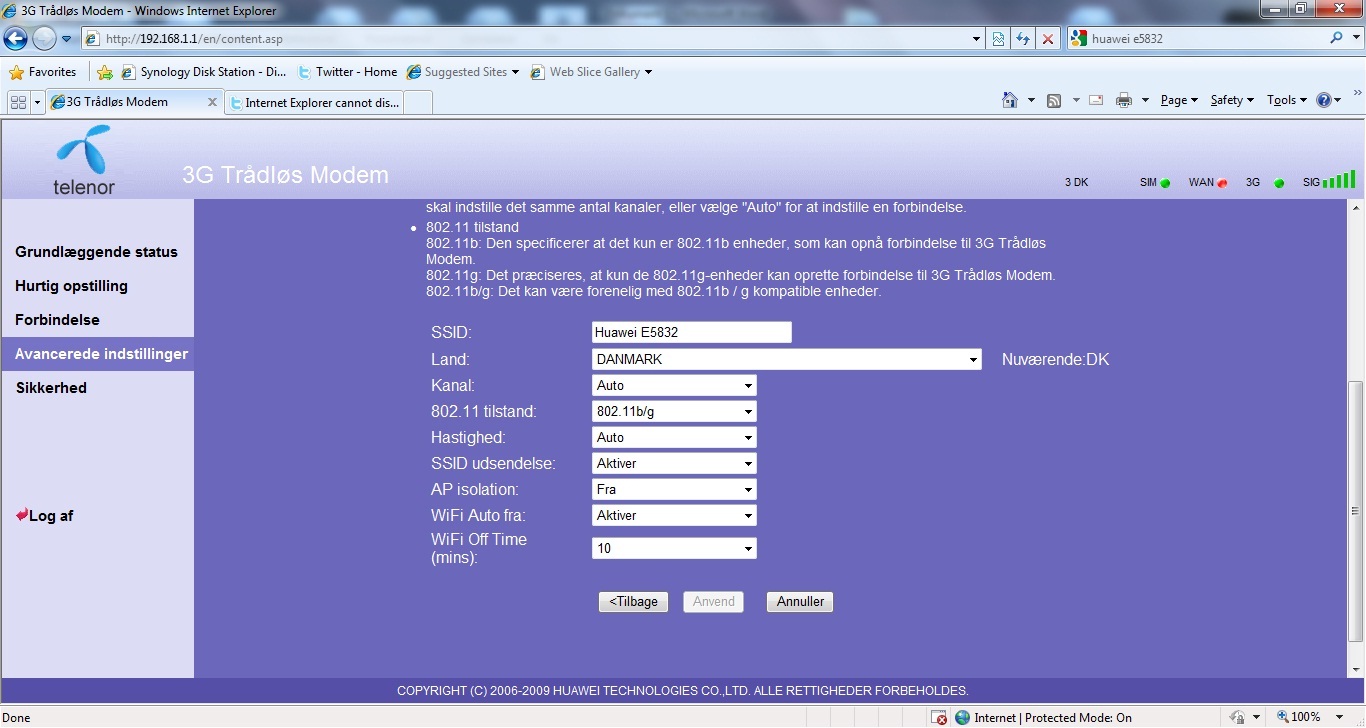Image resolution: width=1366 pixels, height=728 pixels.
Task: Open the Kanal dropdown
Action: click(674, 385)
